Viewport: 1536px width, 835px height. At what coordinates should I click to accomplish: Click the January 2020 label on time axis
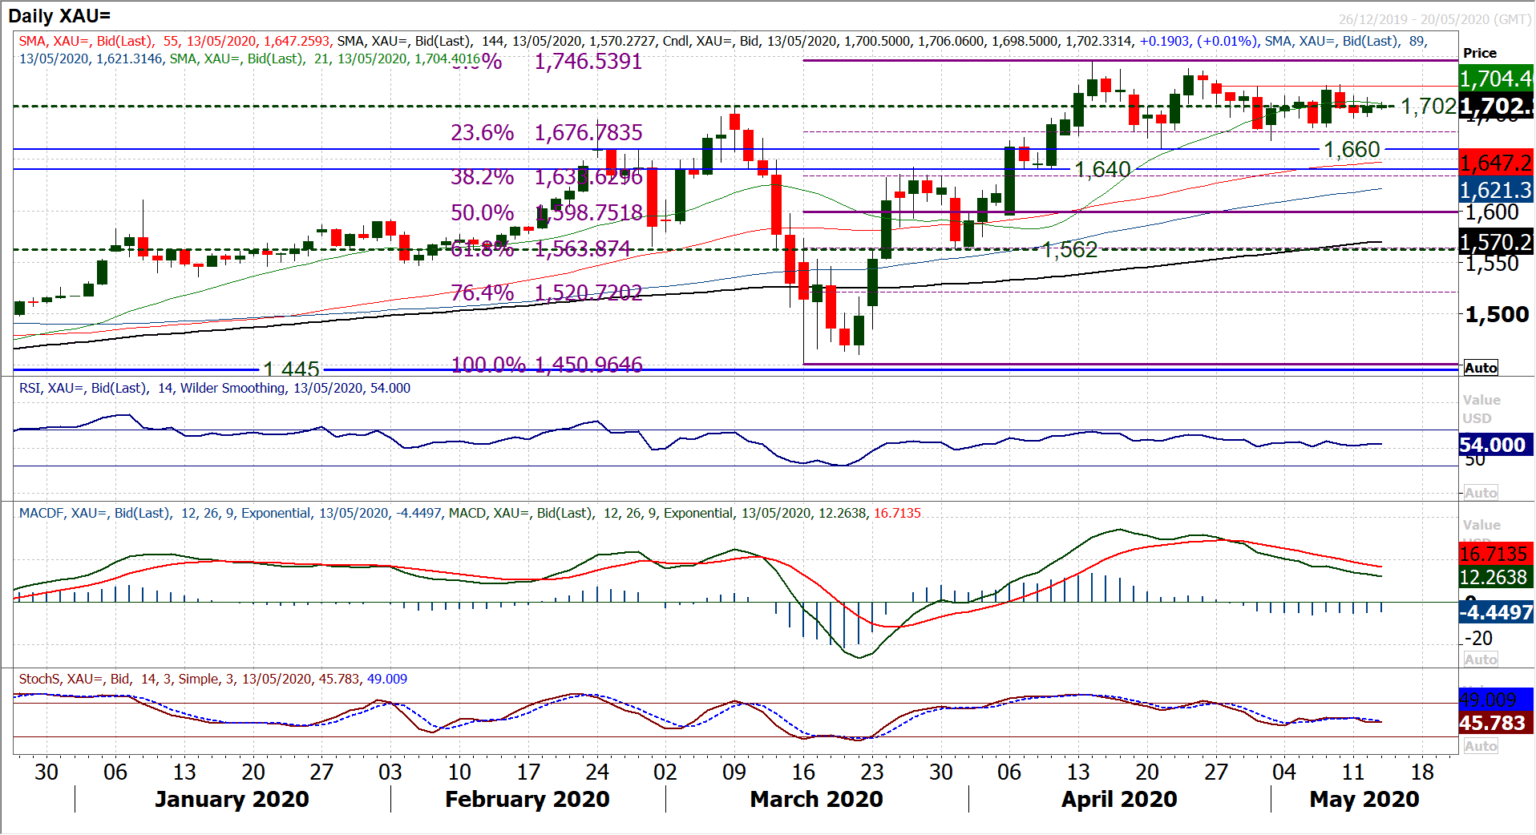coord(232,800)
